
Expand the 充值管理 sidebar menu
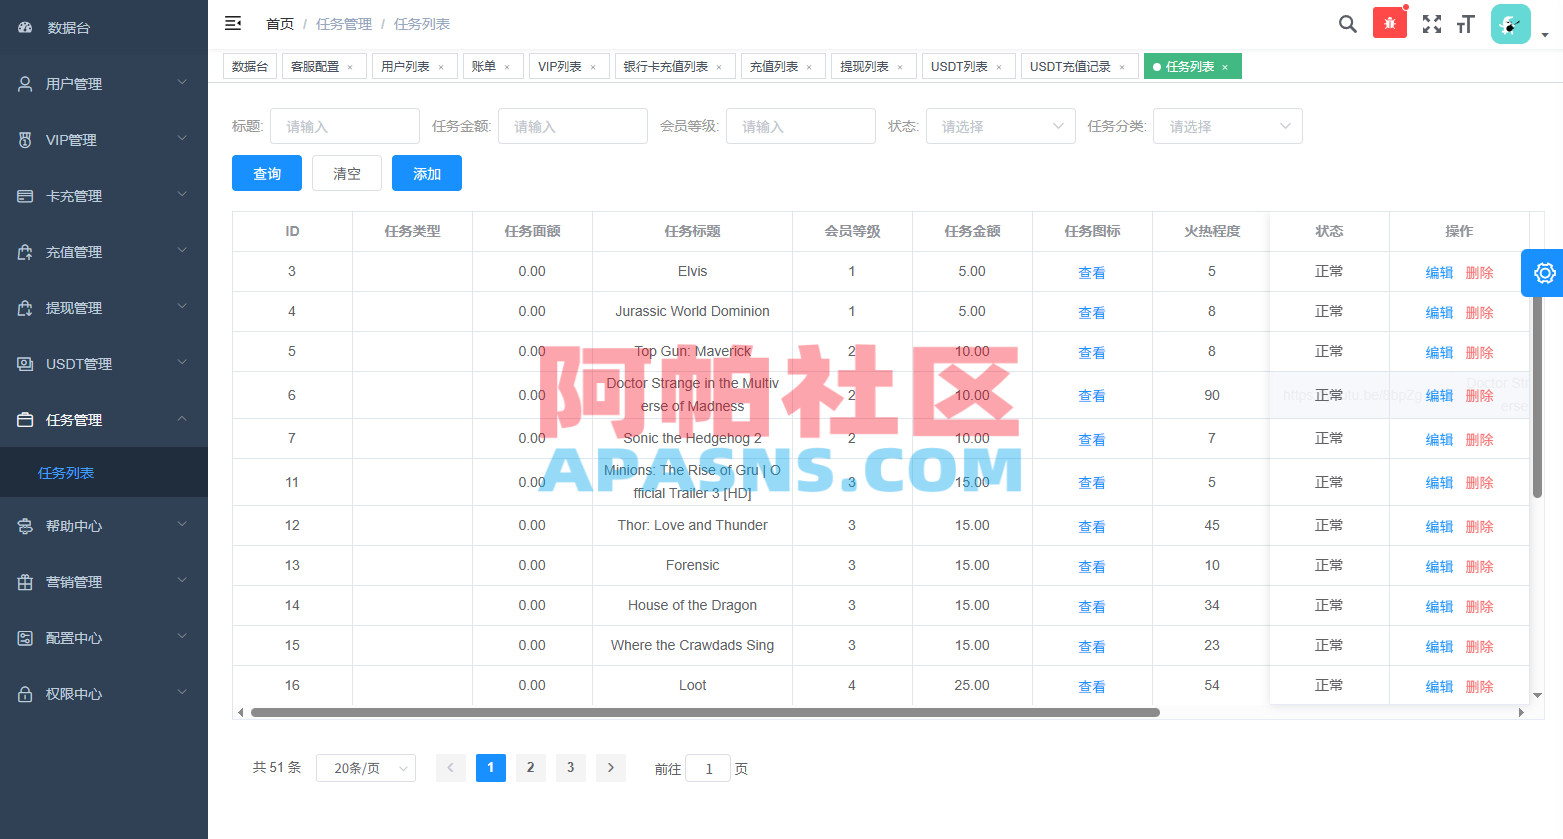pos(104,252)
